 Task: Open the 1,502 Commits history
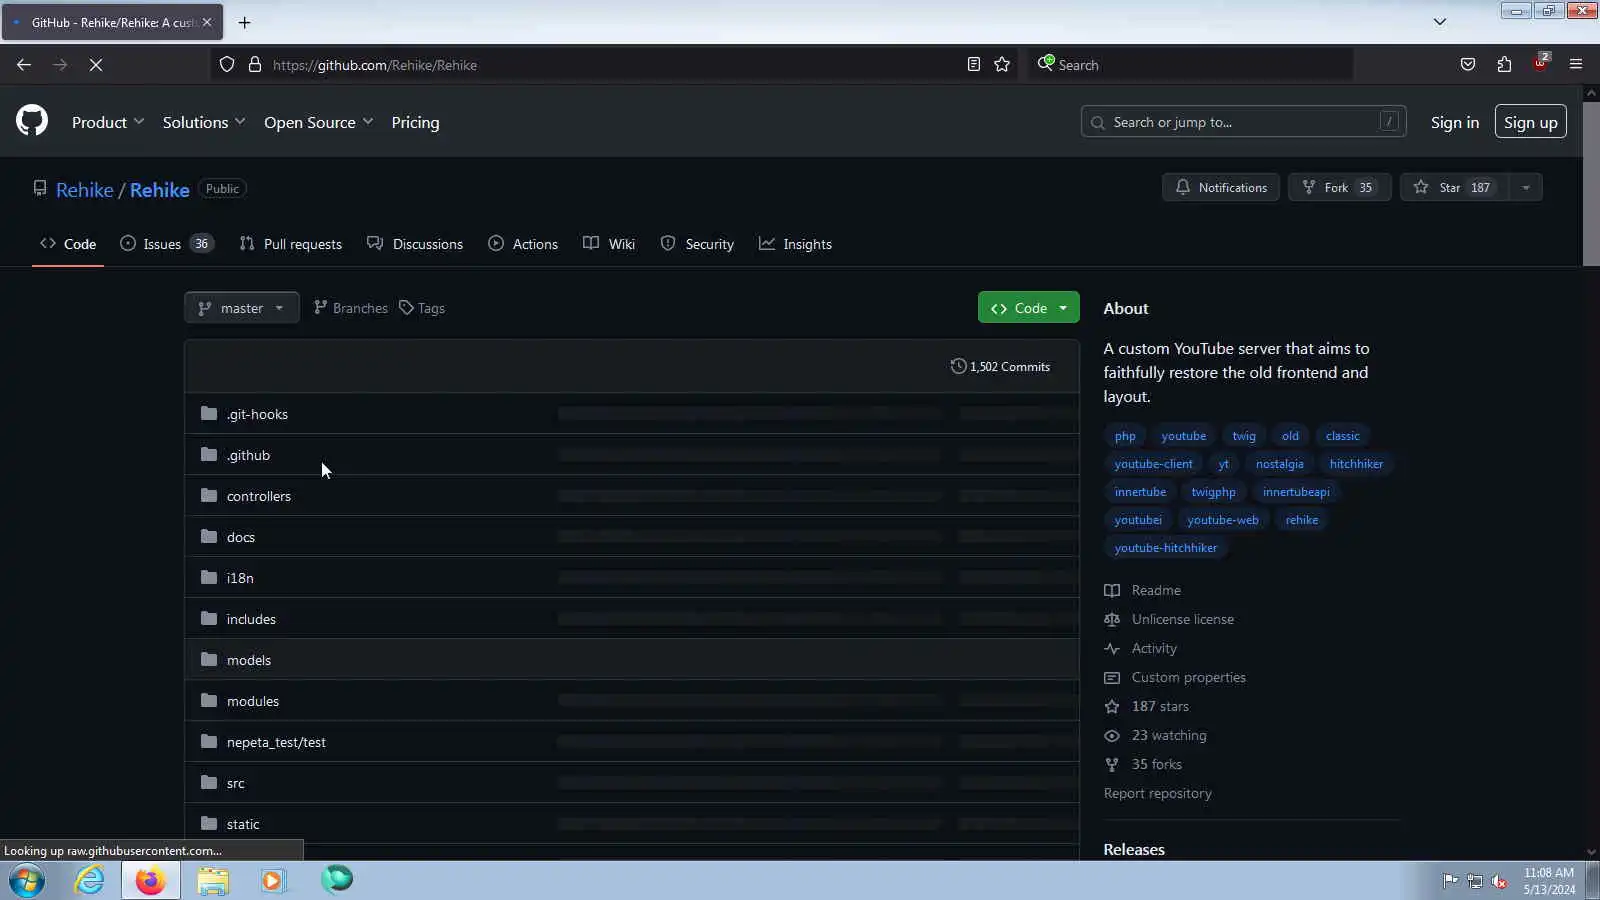1000,367
